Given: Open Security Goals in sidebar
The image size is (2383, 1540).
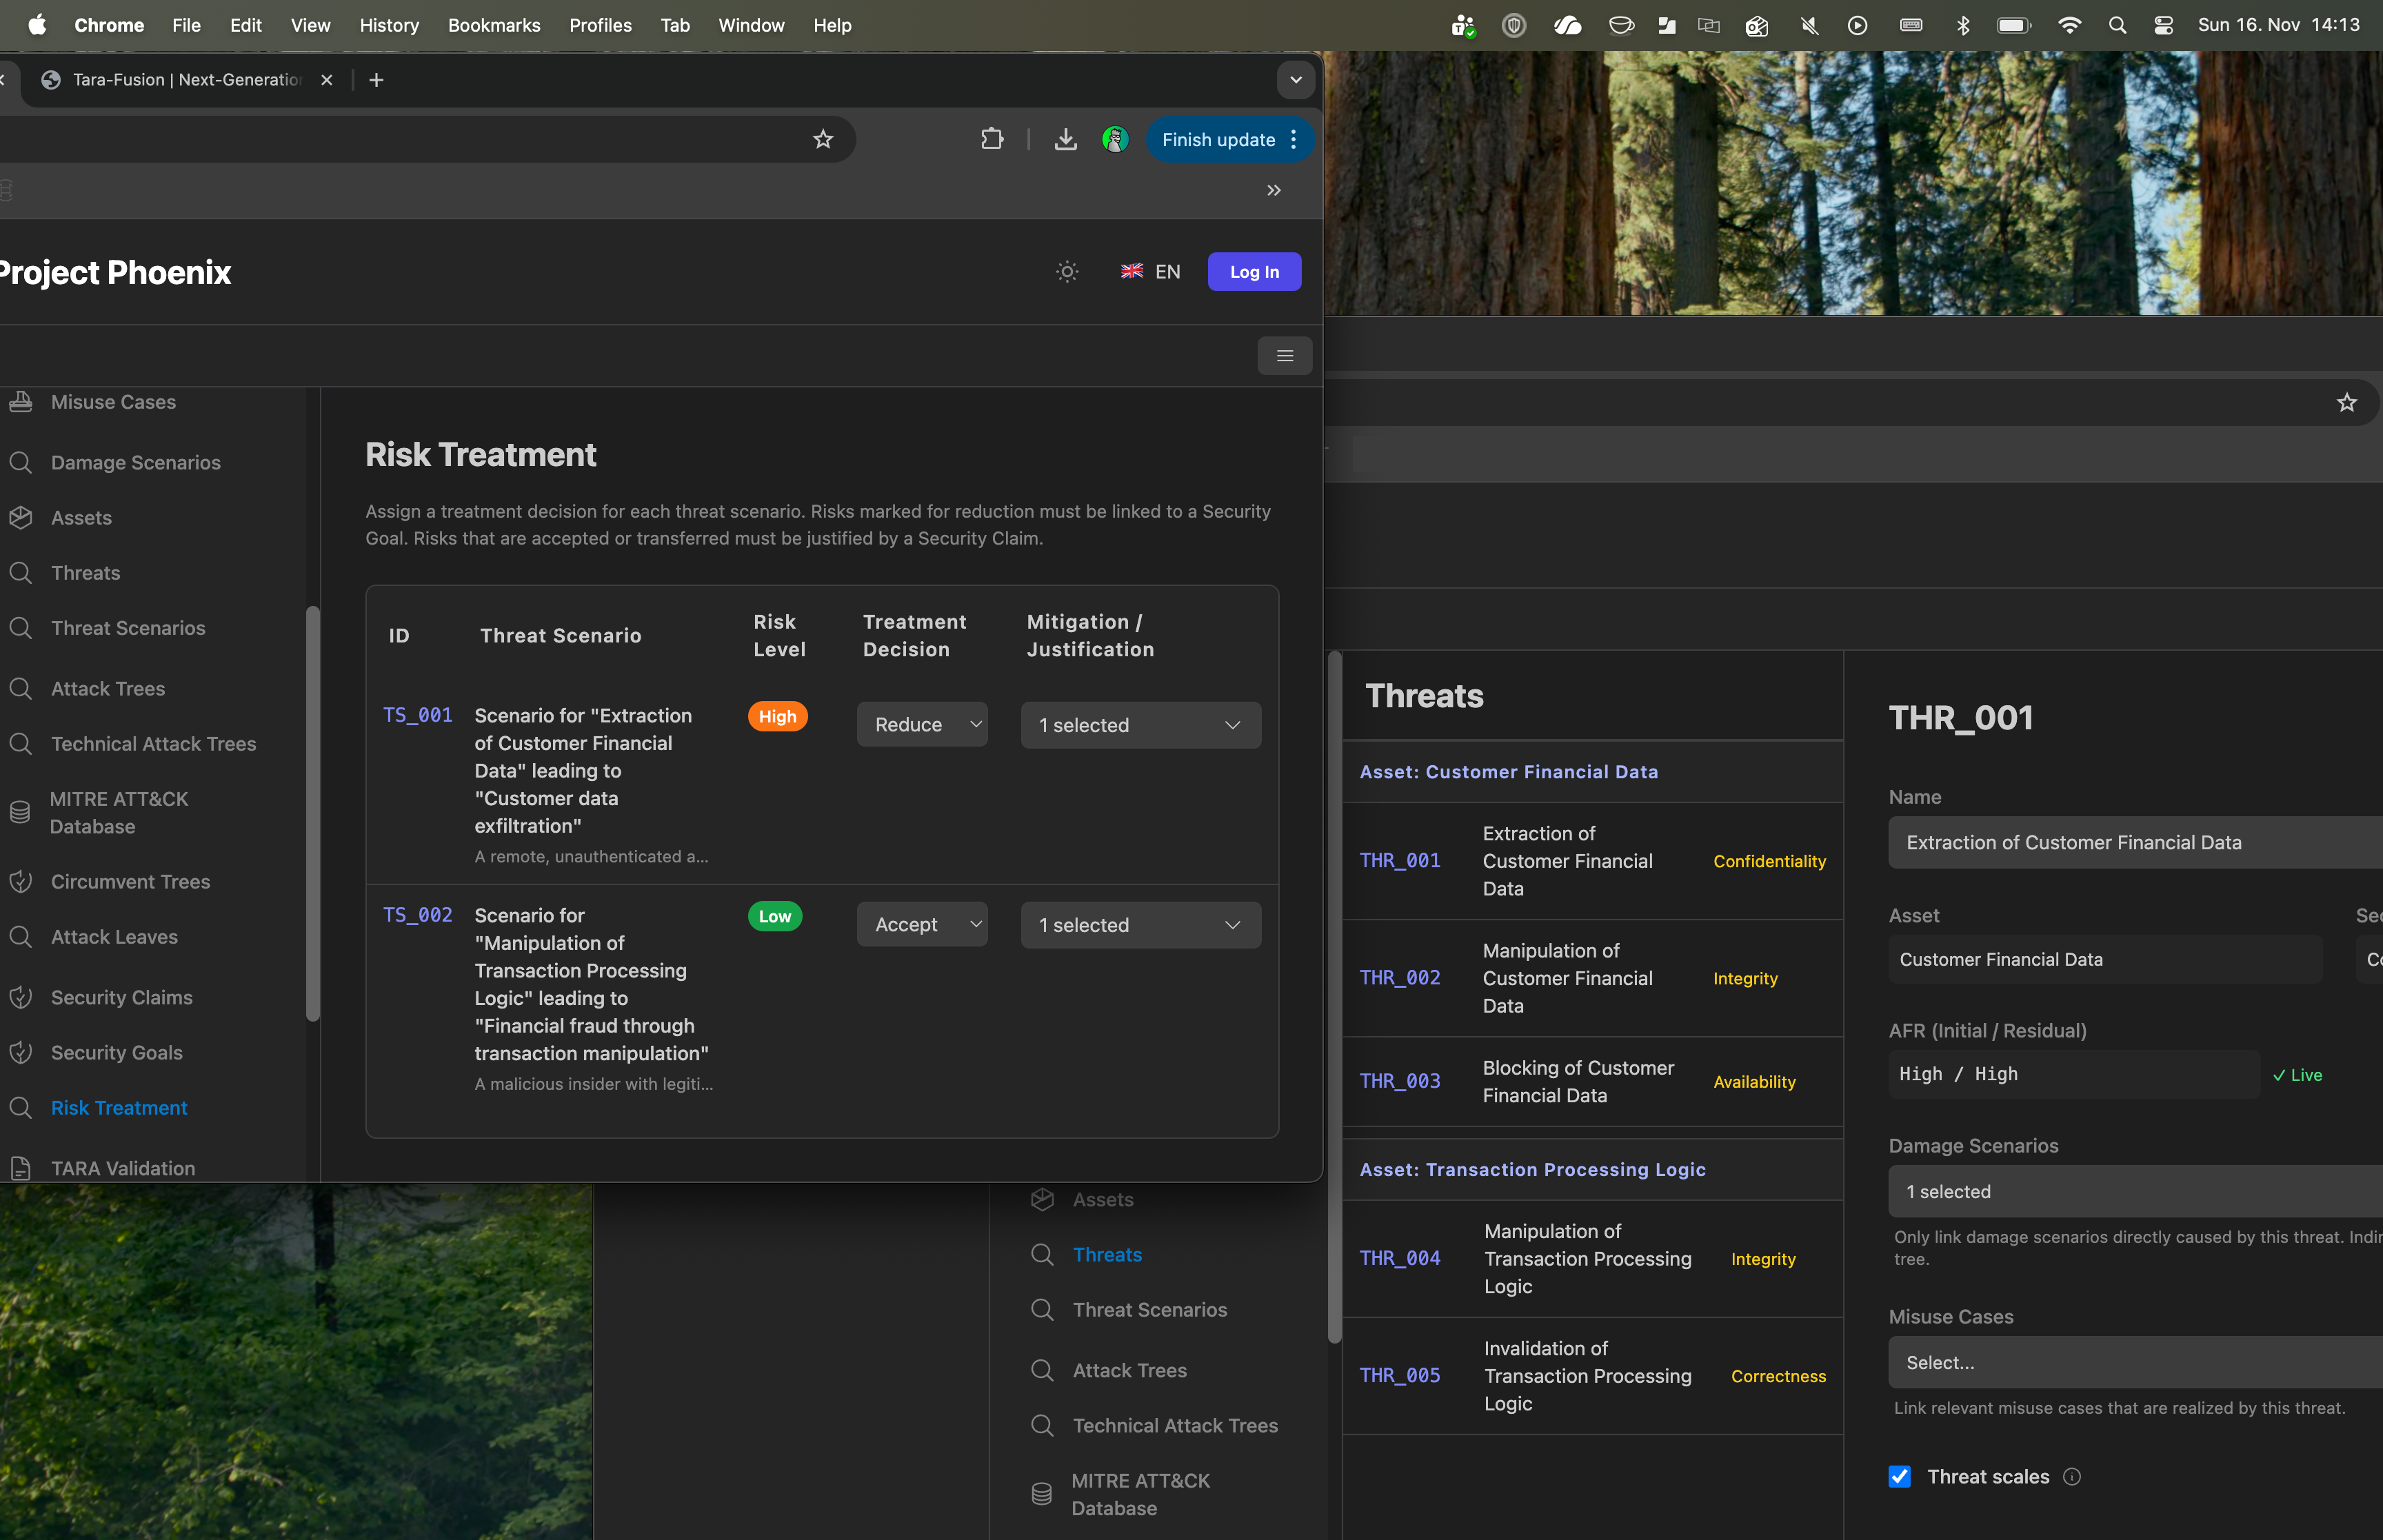Looking at the screenshot, I should (116, 1052).
